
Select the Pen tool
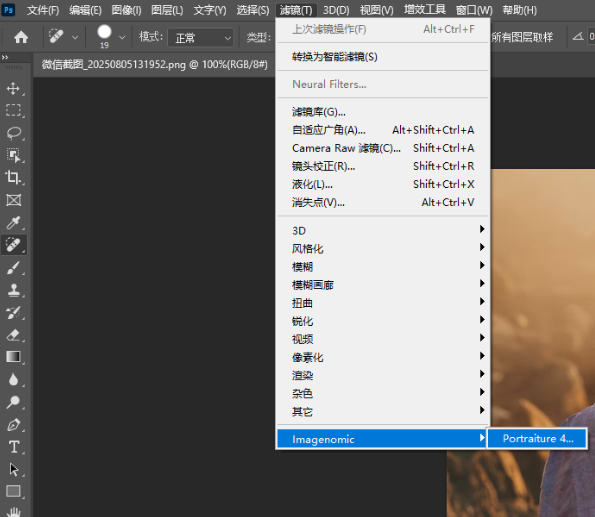click(x=13, y=424)
